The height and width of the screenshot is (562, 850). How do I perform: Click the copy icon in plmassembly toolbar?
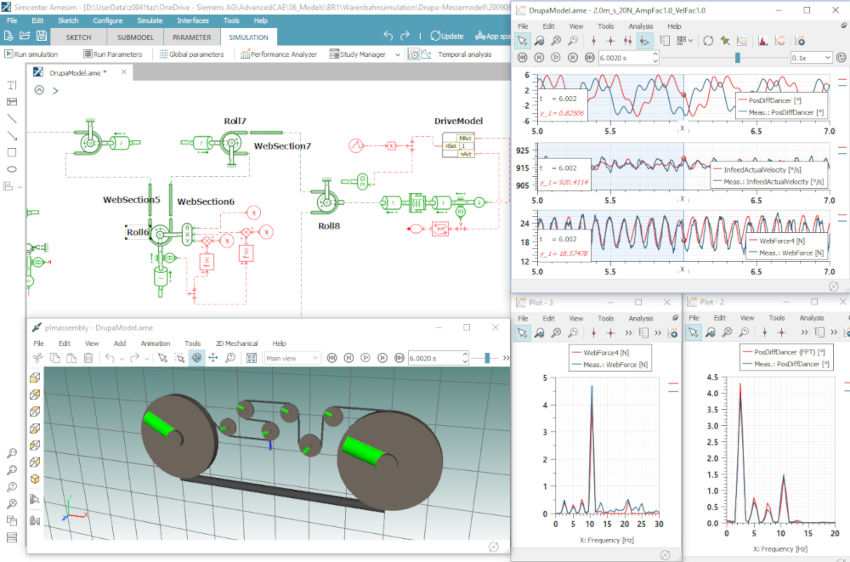[x=55, y=358]
